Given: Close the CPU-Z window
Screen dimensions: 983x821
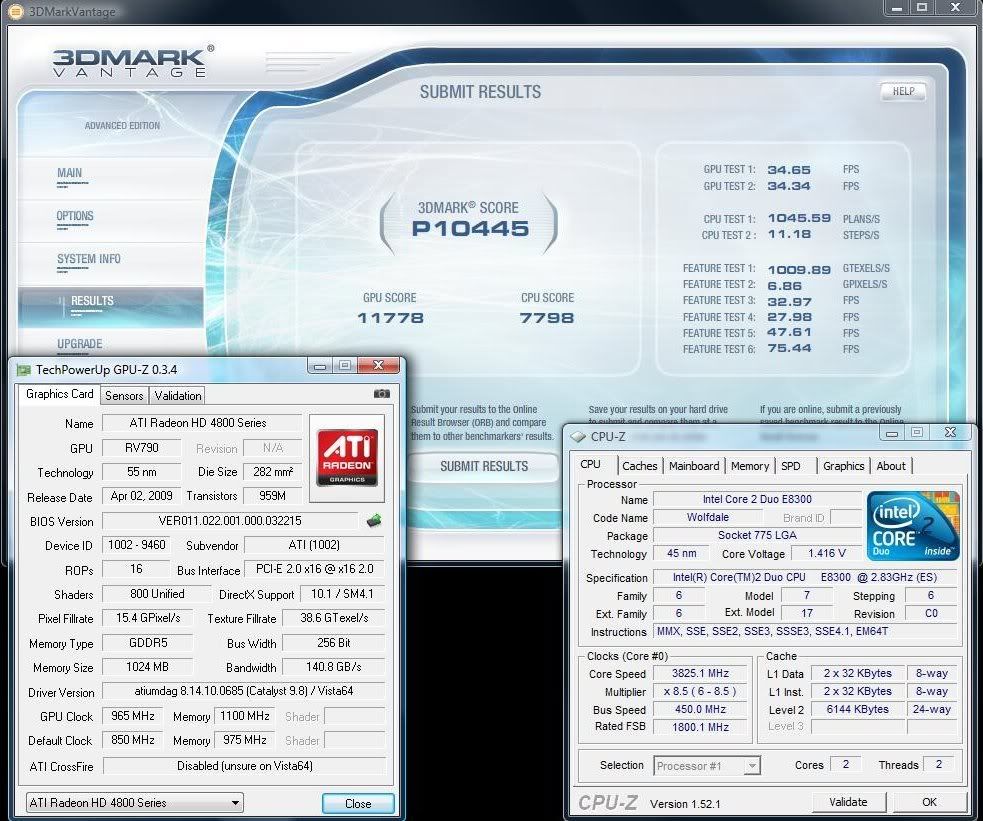Looking at the screenshot, I should click(950, 432).
